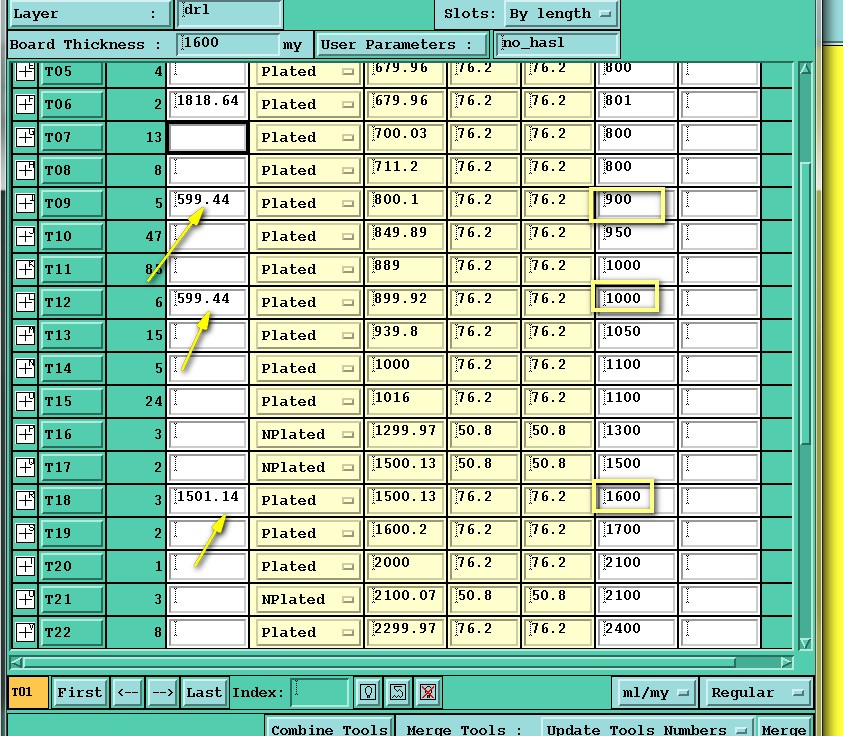Change T17 type NPlated dropdown
The image size is (843, 736).
(x=307, y=467)
